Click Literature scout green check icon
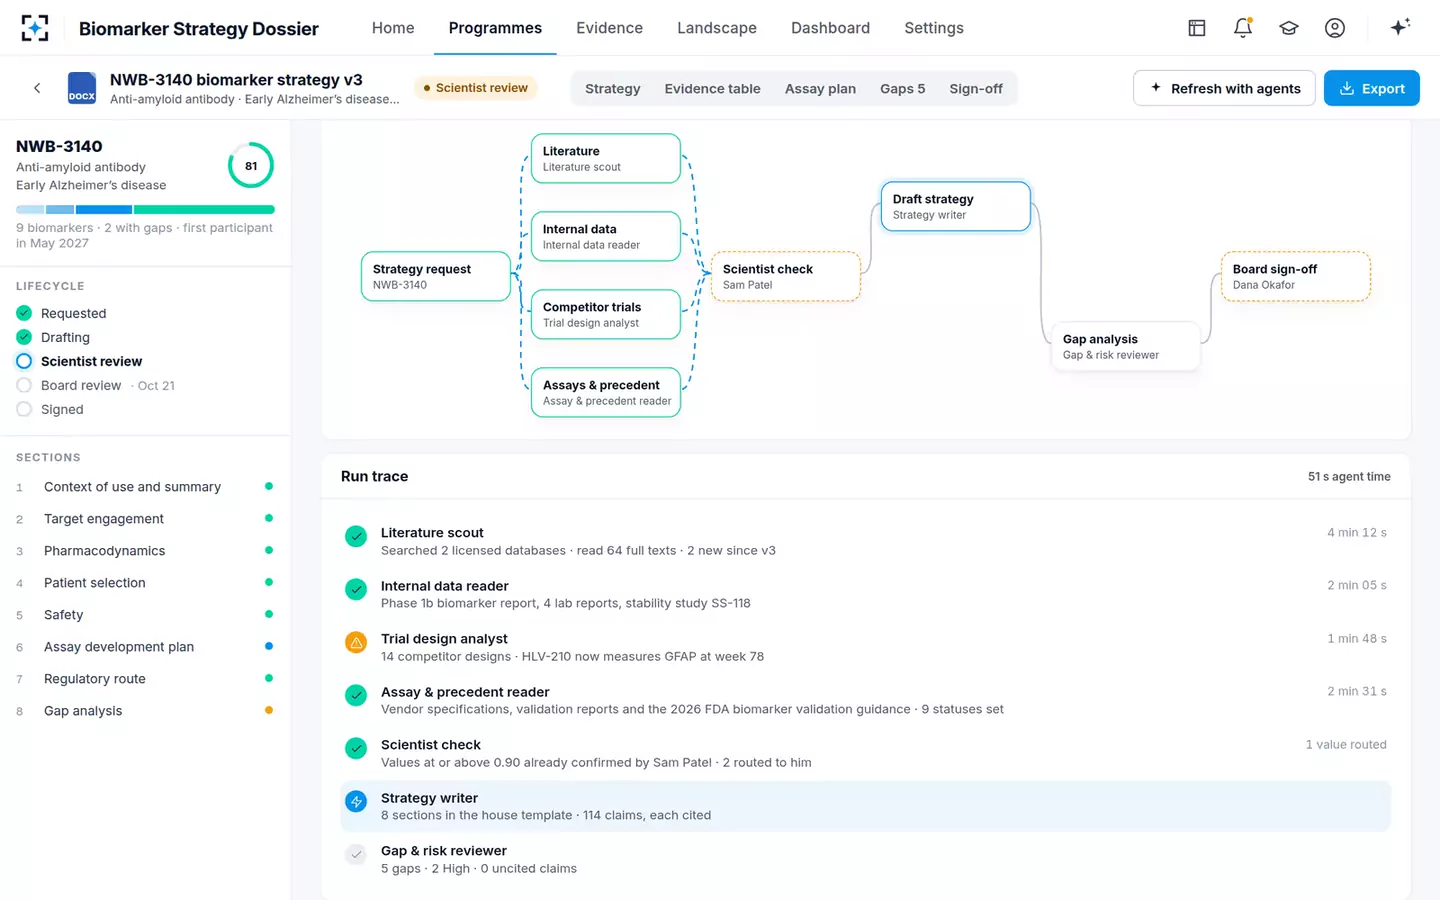 (356, 537)
